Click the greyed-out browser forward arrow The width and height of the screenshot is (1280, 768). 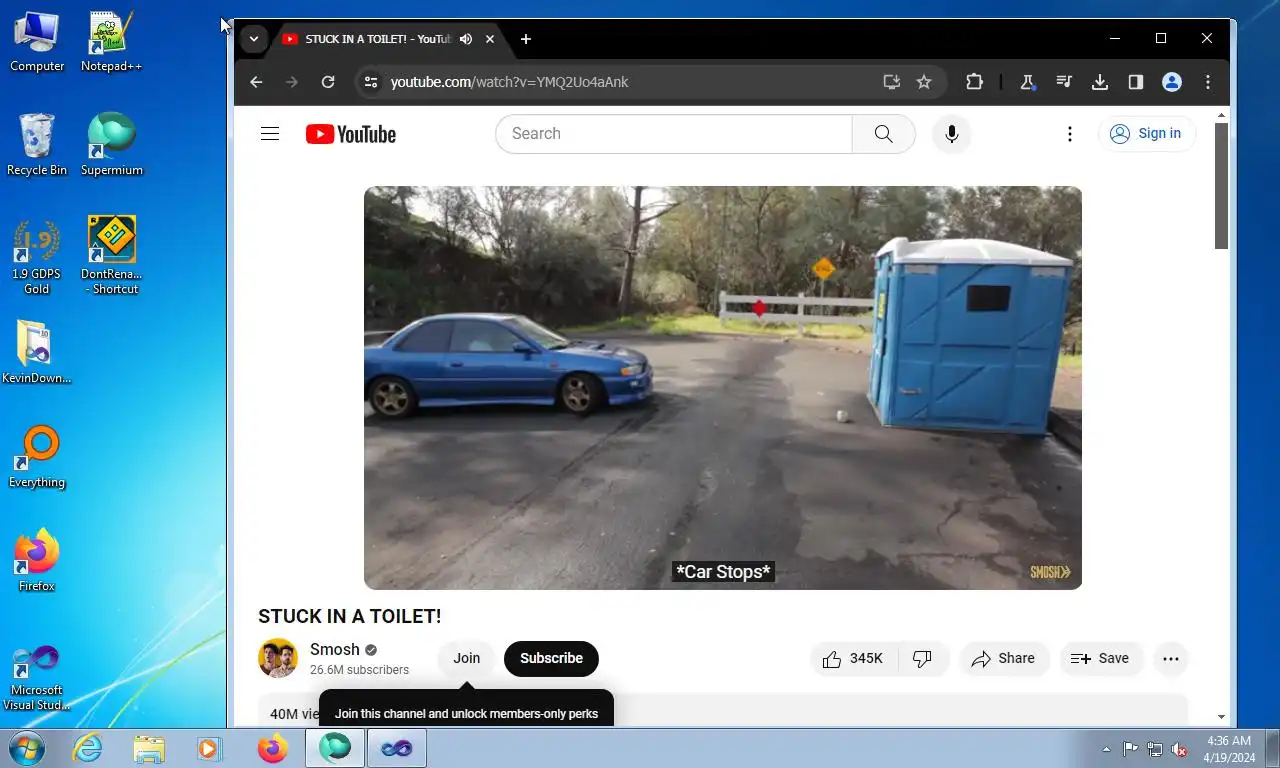(292, 82)
